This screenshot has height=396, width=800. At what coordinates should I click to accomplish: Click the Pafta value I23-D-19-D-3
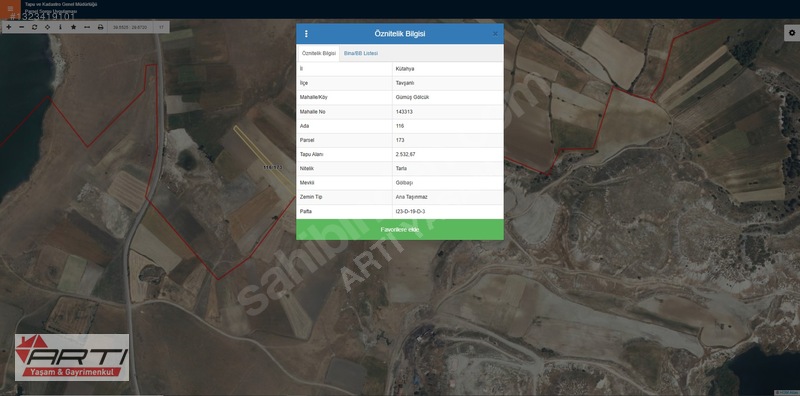[410, 211]
